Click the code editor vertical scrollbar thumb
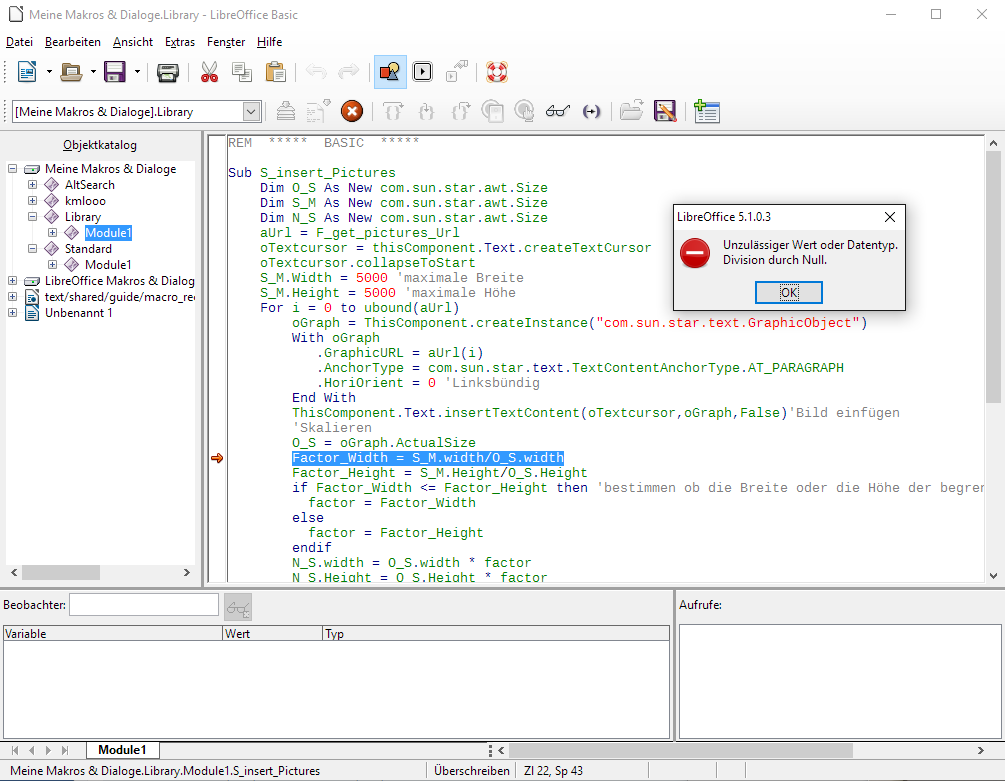This screenshot has height=781, width=1005. (993, 277)
